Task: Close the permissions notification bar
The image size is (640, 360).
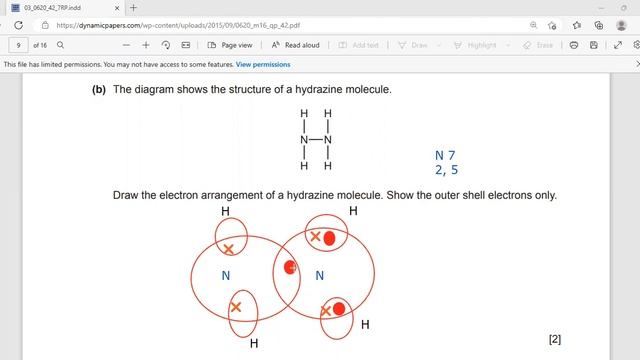Action: tap(638, 64)
